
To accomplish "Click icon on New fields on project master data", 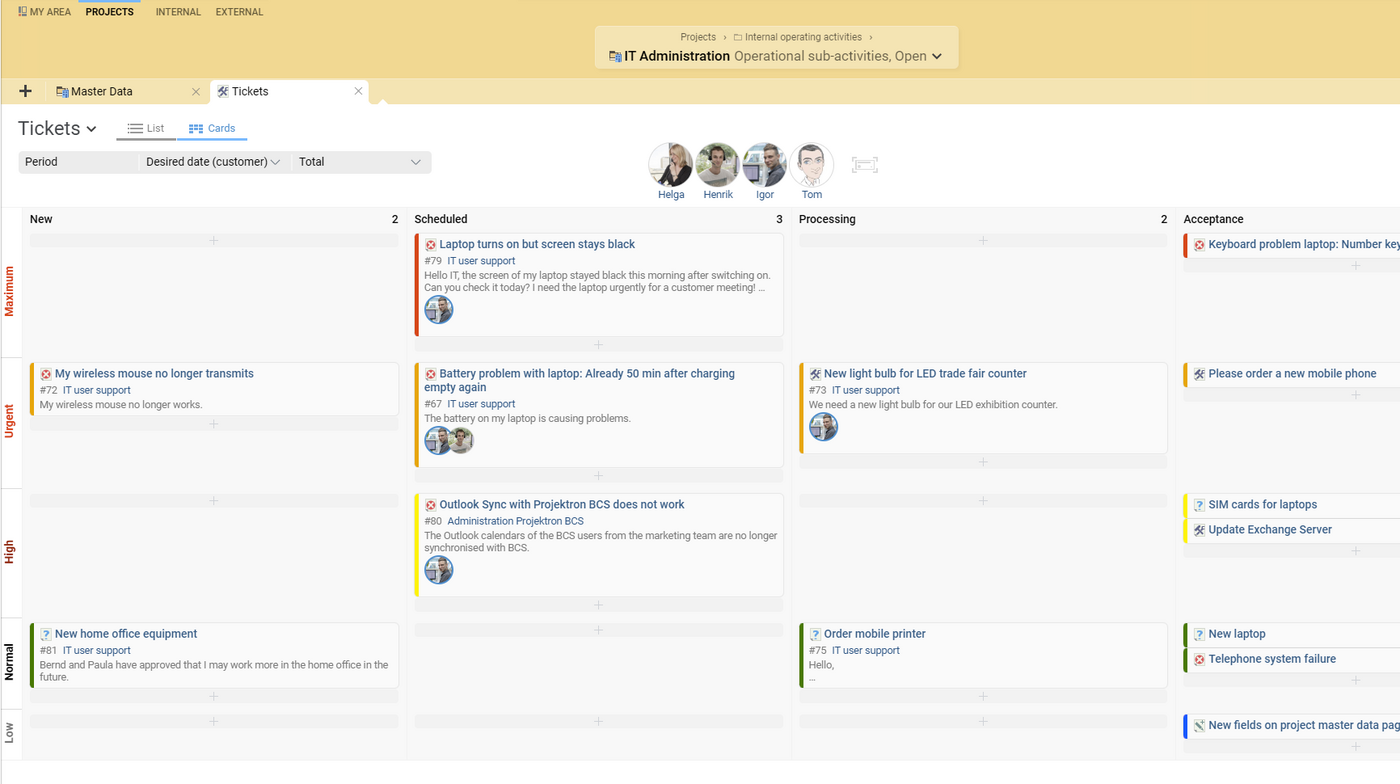I will coord(1199,727).
